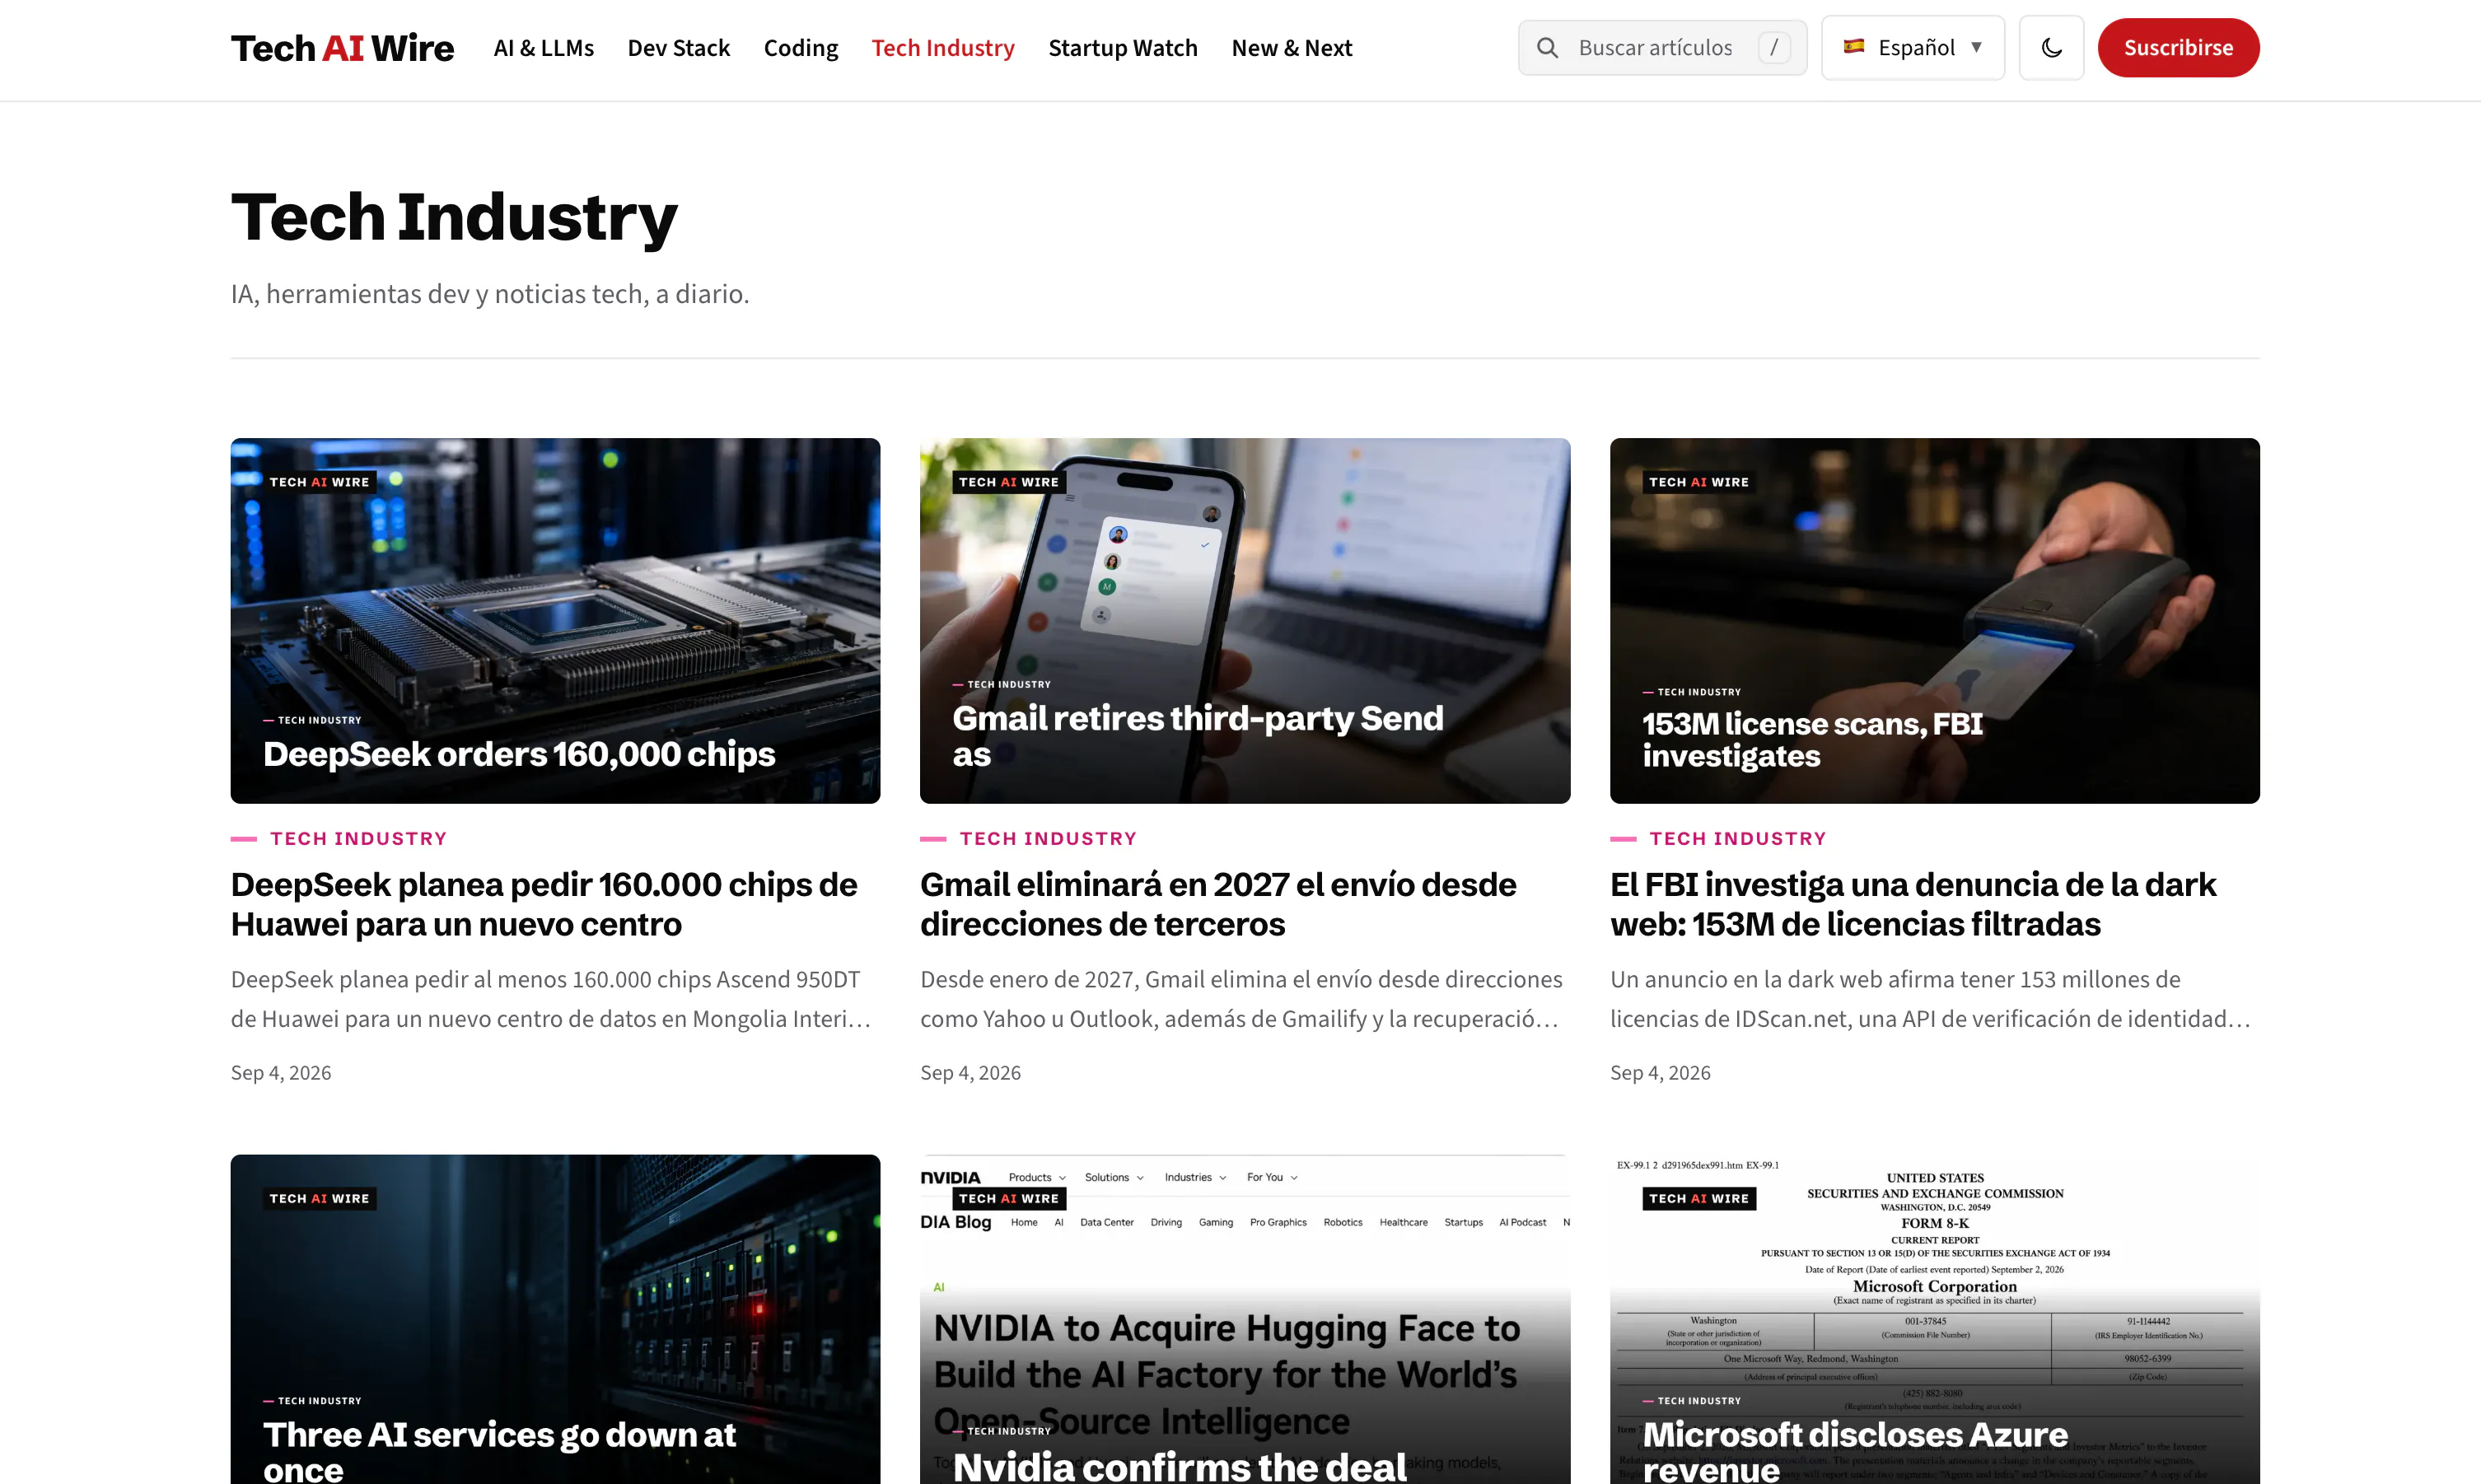The image size is (2481, 1484).
Task: Open the Coding category
Action: [x=801, y=48]
